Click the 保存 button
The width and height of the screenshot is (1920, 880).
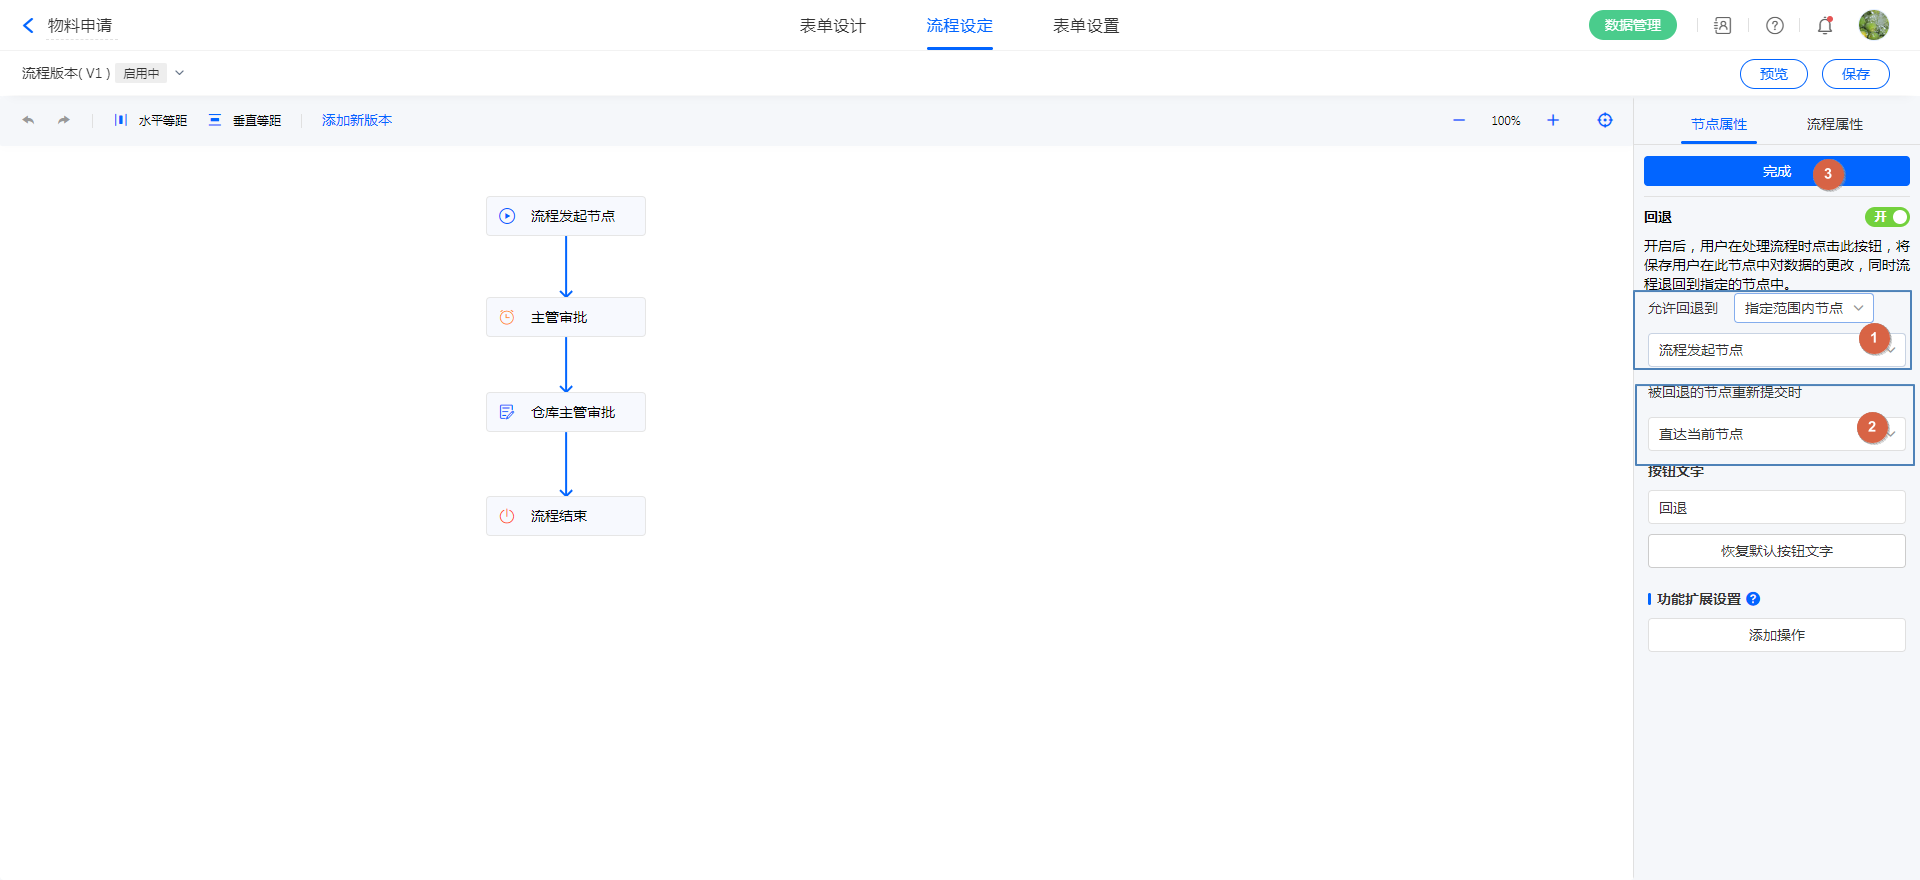pyautogui.click(x=1855, y=74)
